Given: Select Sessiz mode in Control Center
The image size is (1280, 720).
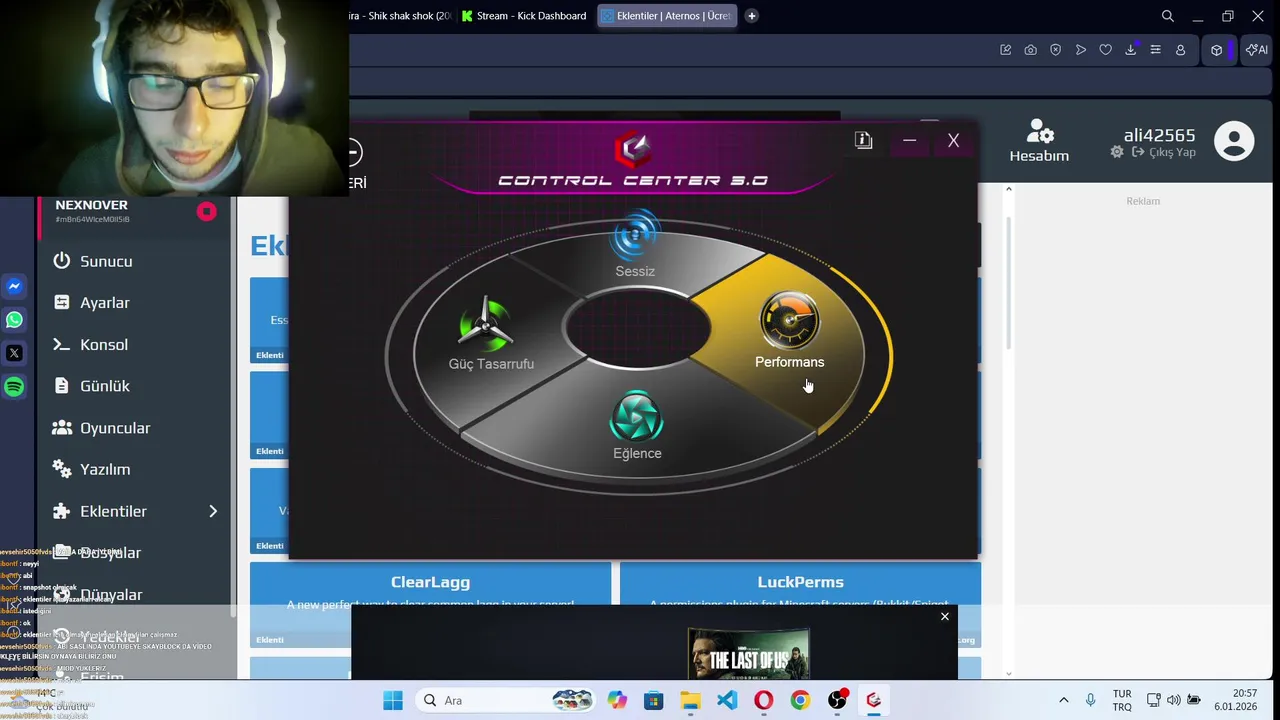Looking at the screenshot, I should [x=635, y=245].
